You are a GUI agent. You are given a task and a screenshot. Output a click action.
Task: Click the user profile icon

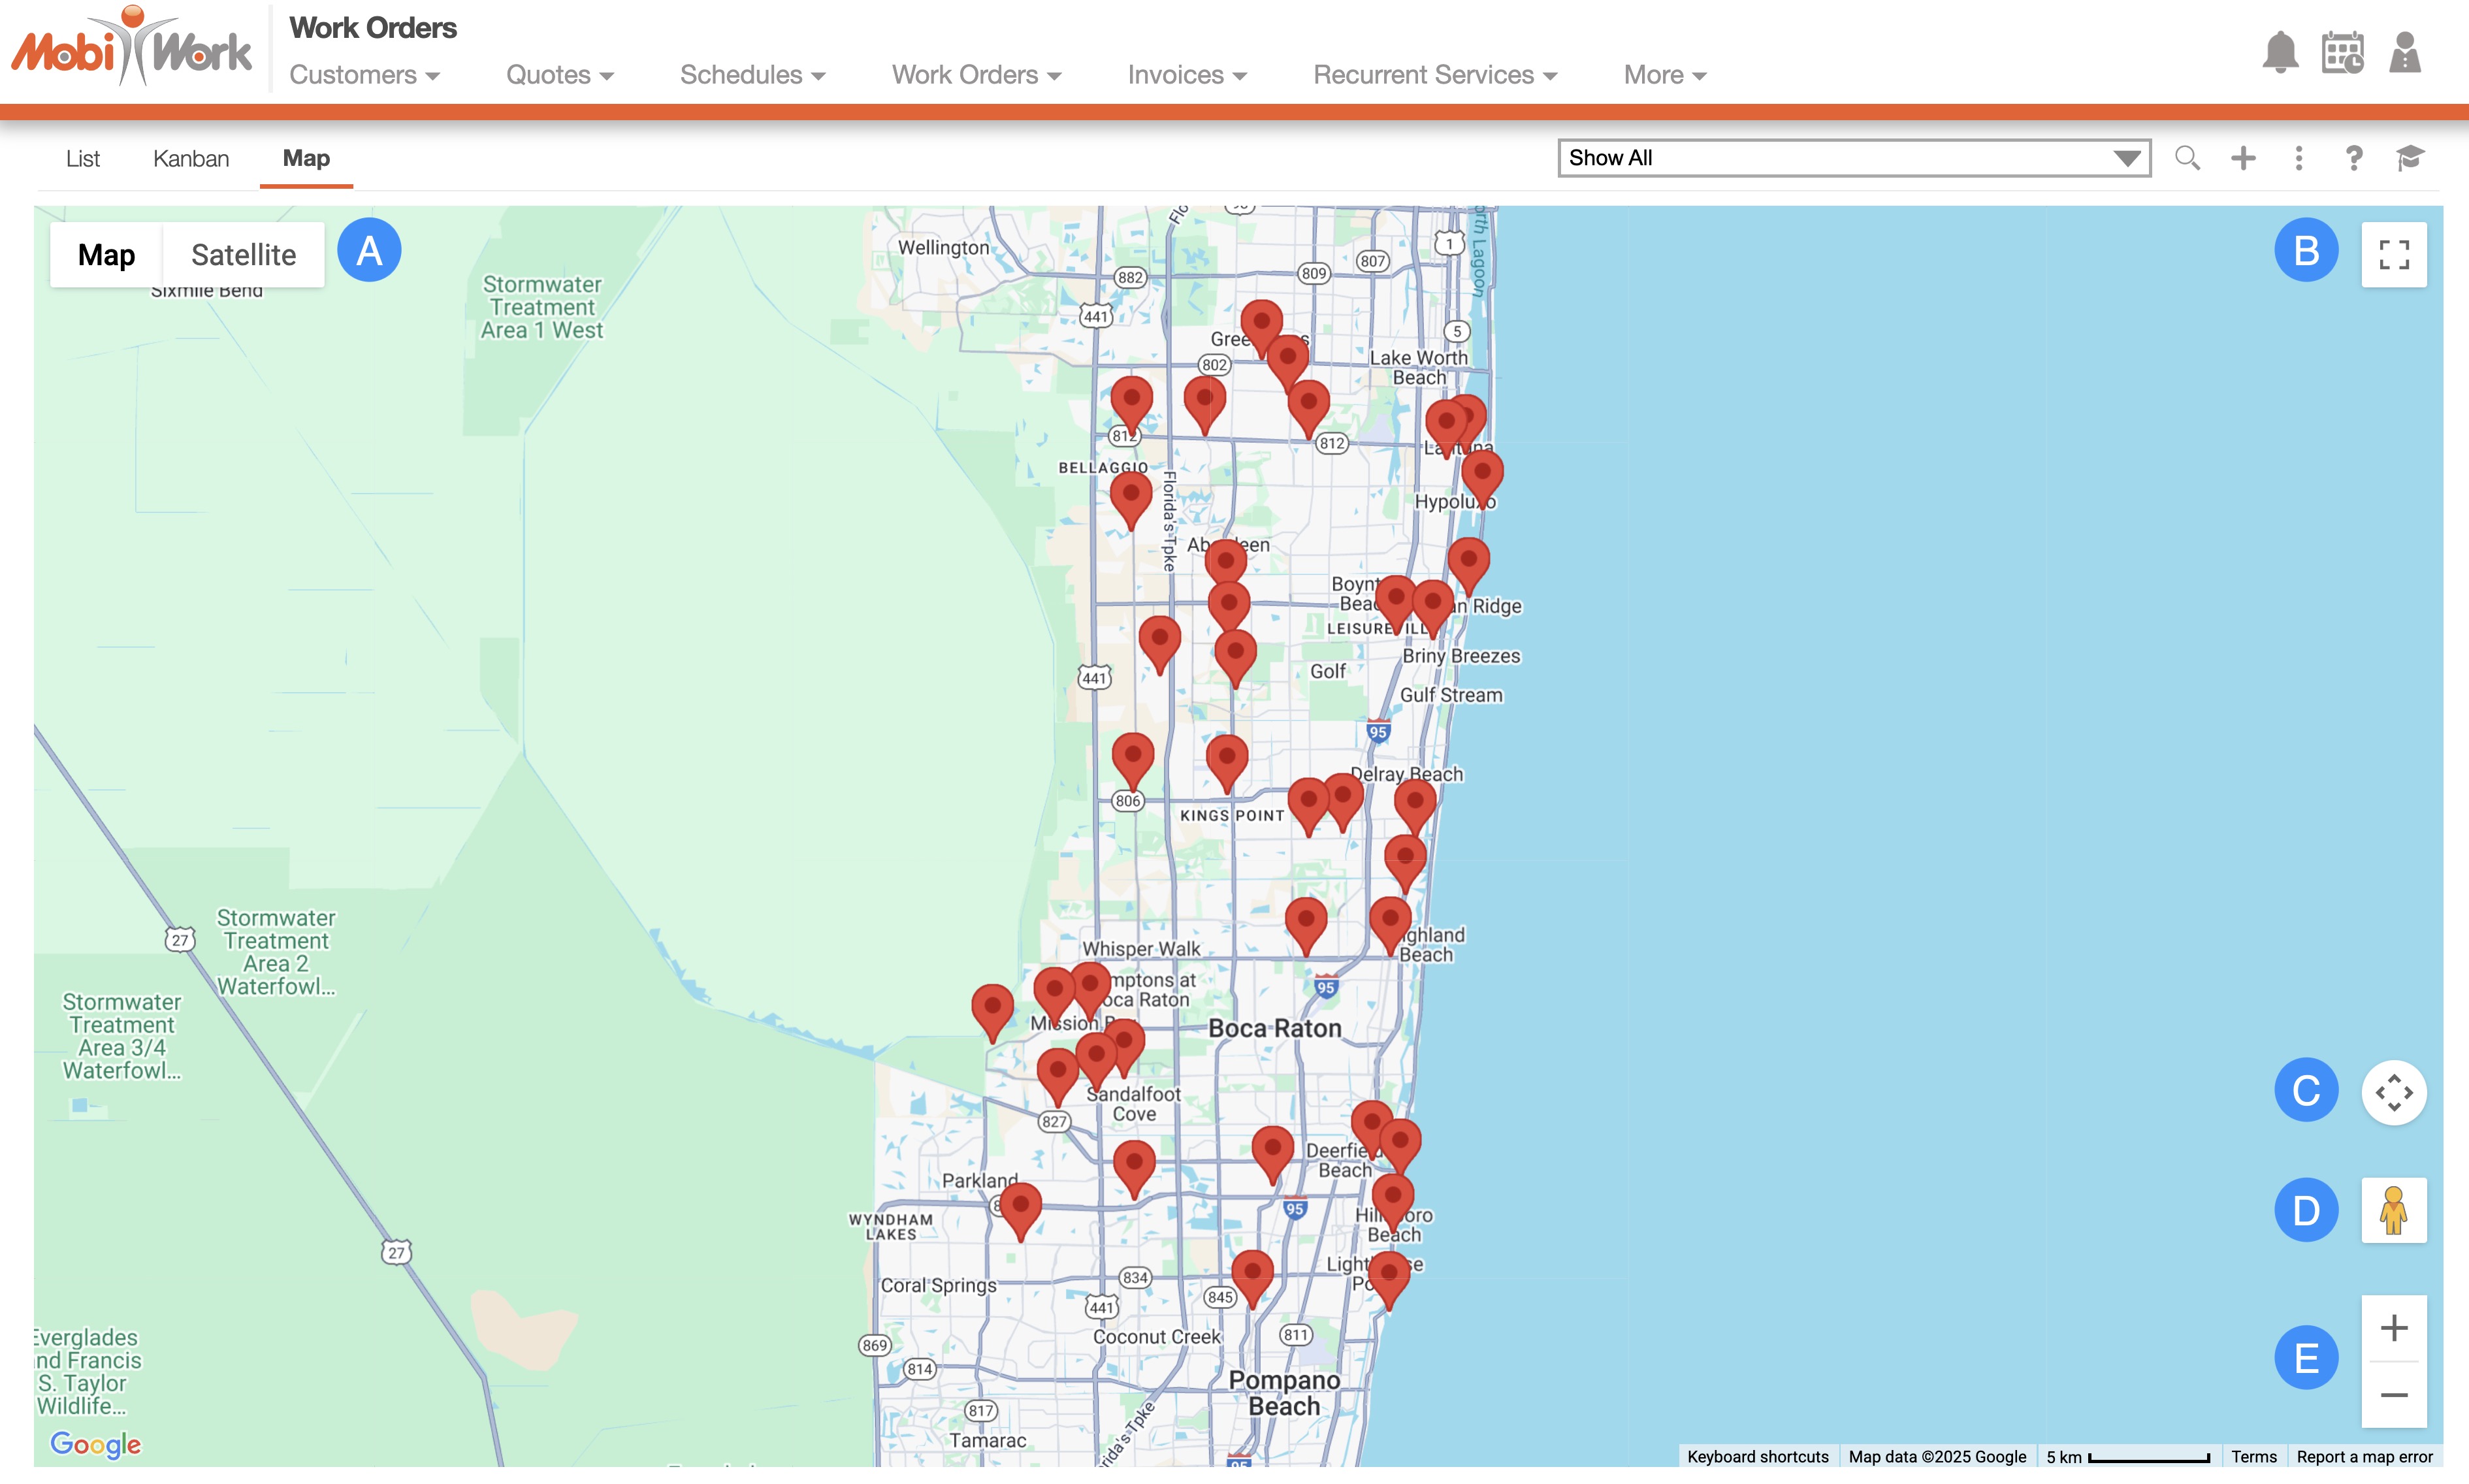coord(2405,53)
